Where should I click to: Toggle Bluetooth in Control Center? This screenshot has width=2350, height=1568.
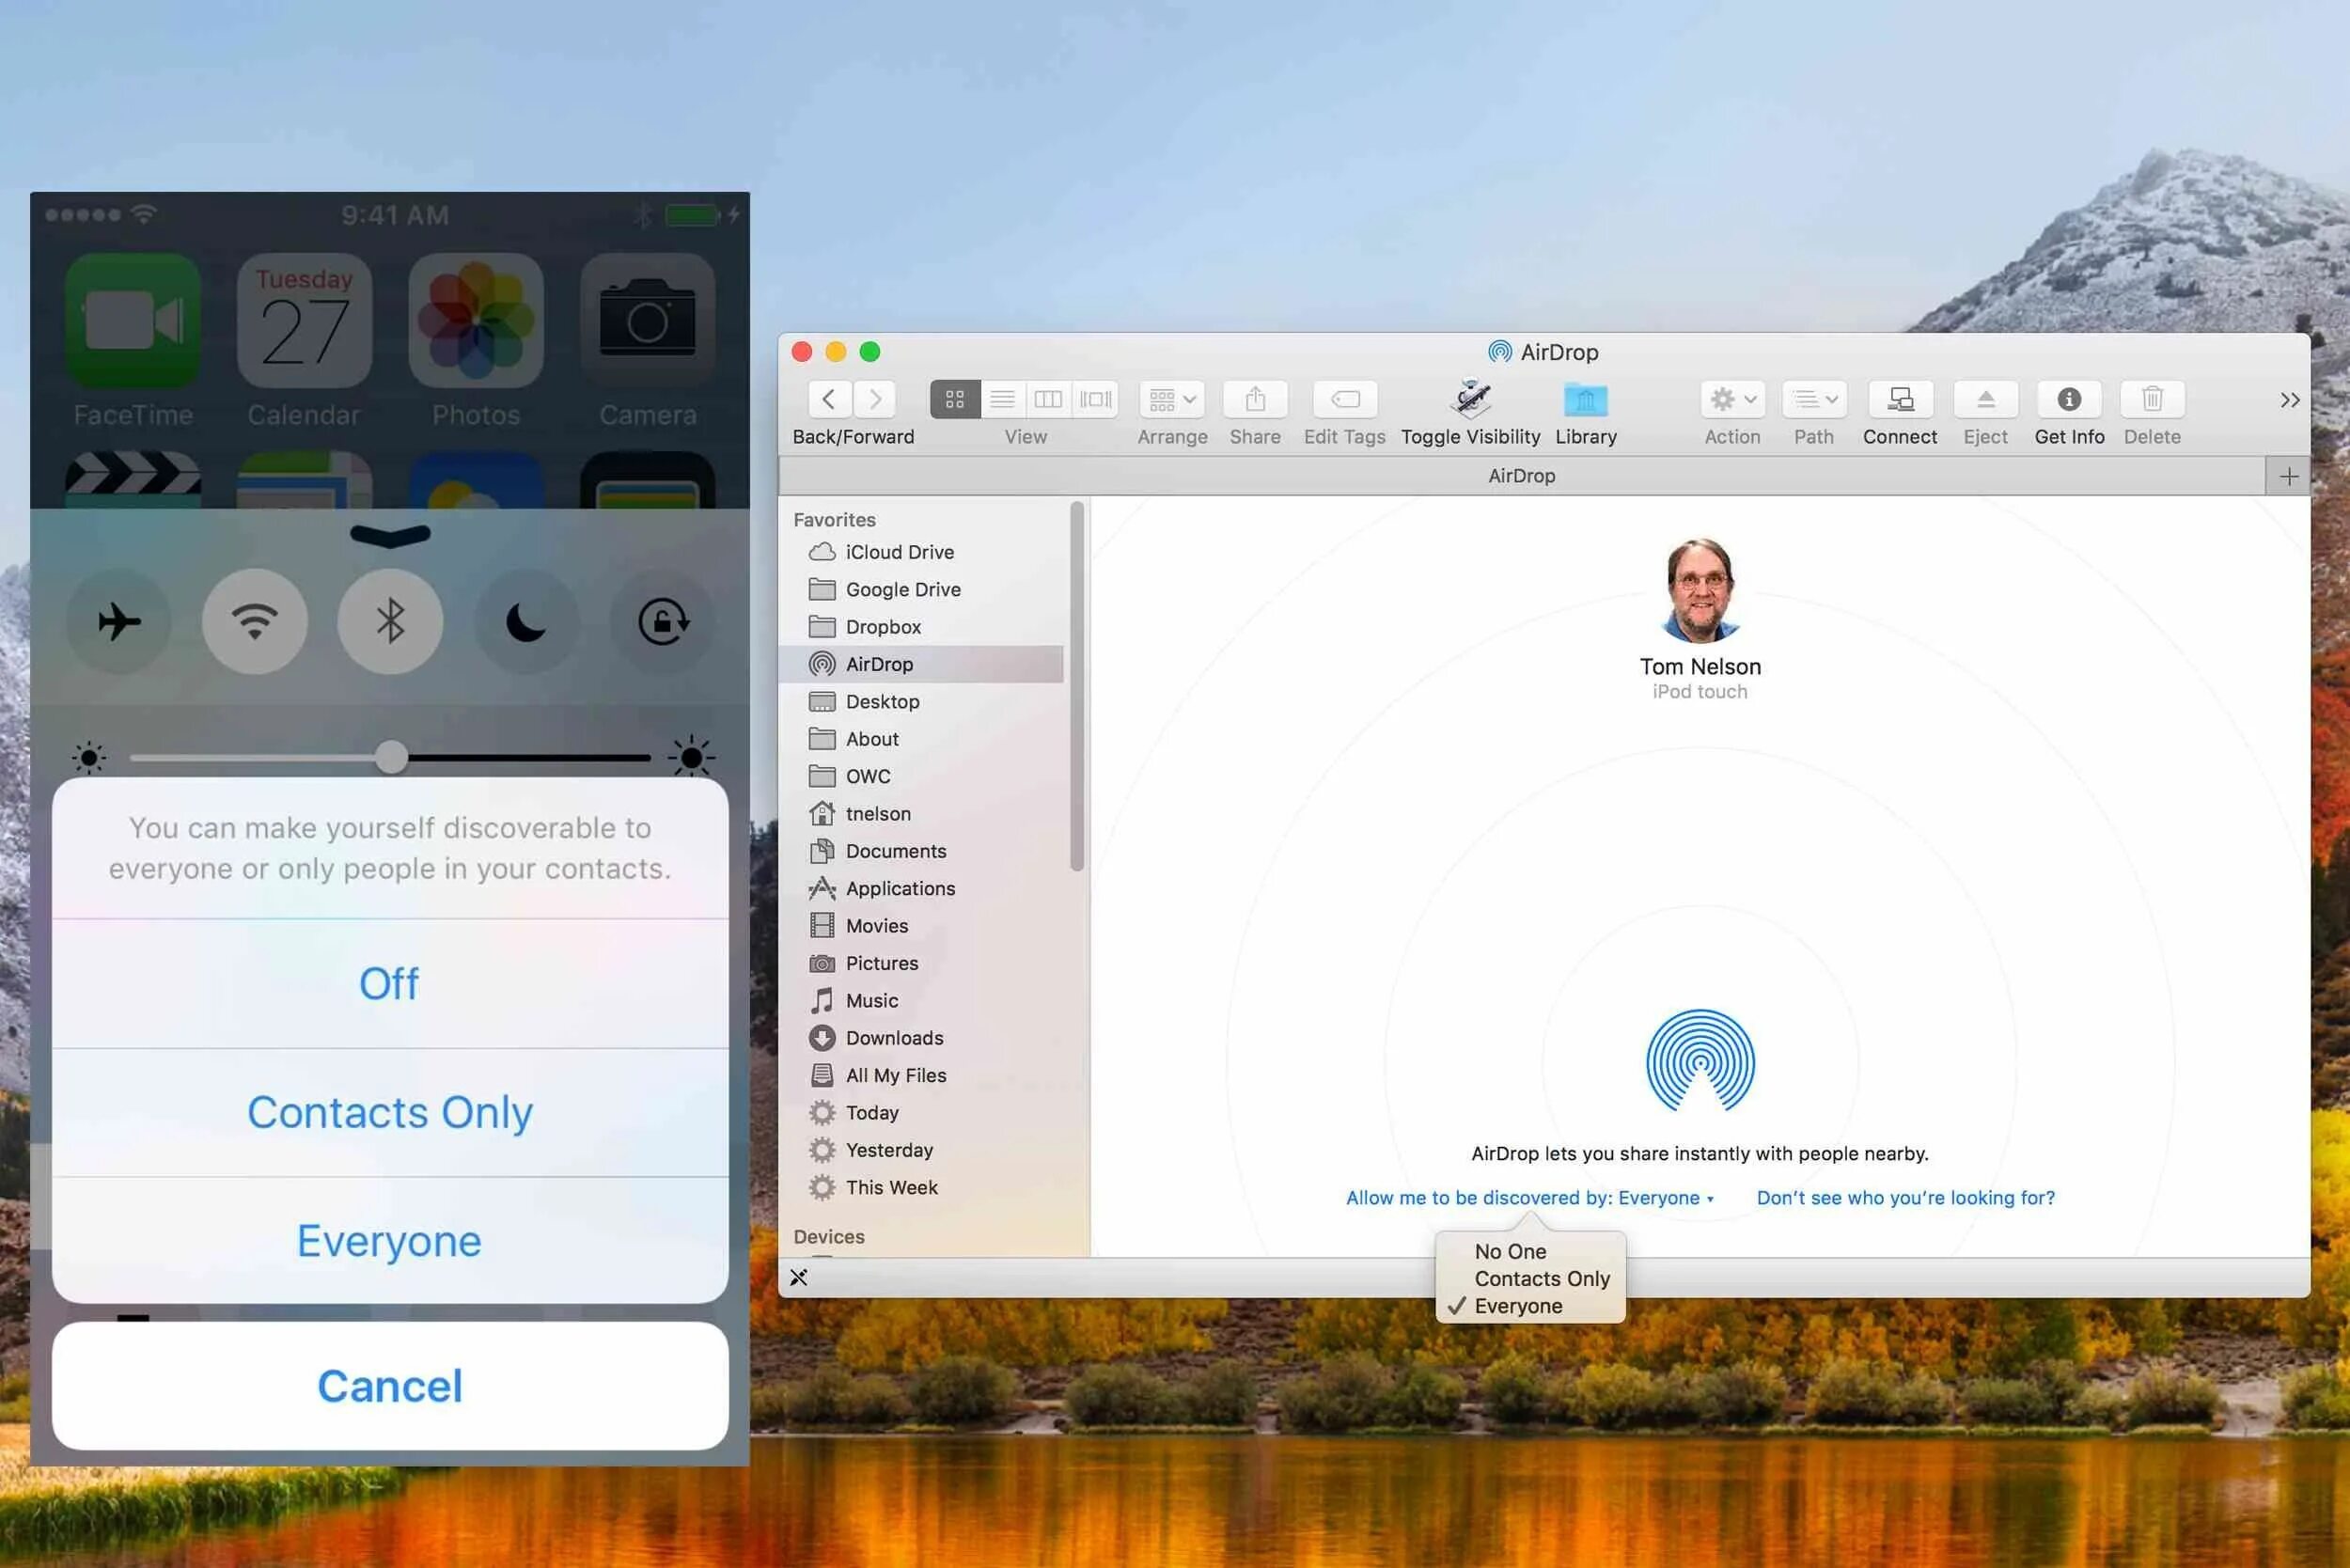point(390,622)
